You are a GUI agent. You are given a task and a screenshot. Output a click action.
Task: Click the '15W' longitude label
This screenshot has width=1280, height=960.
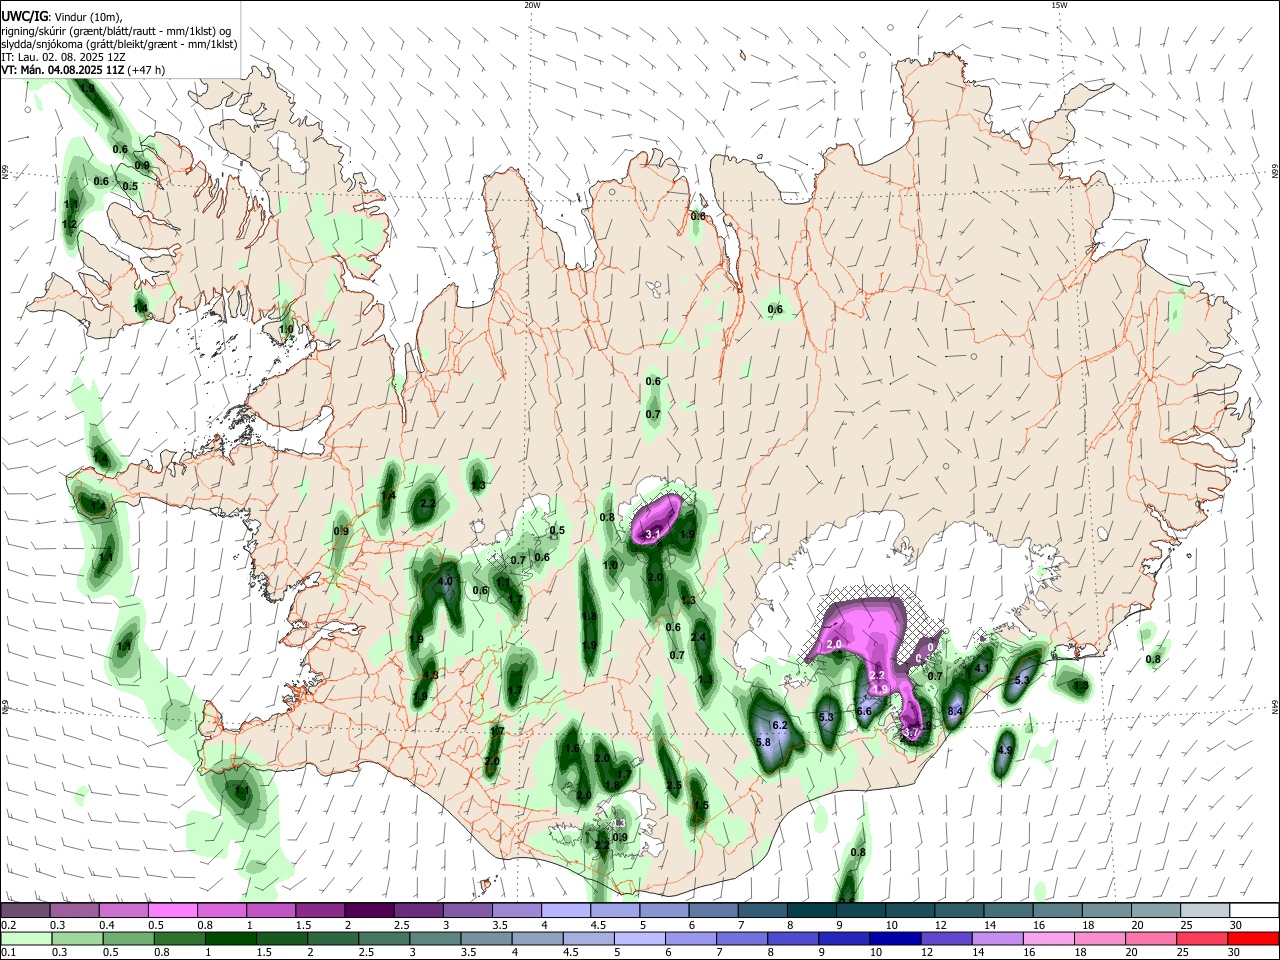pos(1059,5)
